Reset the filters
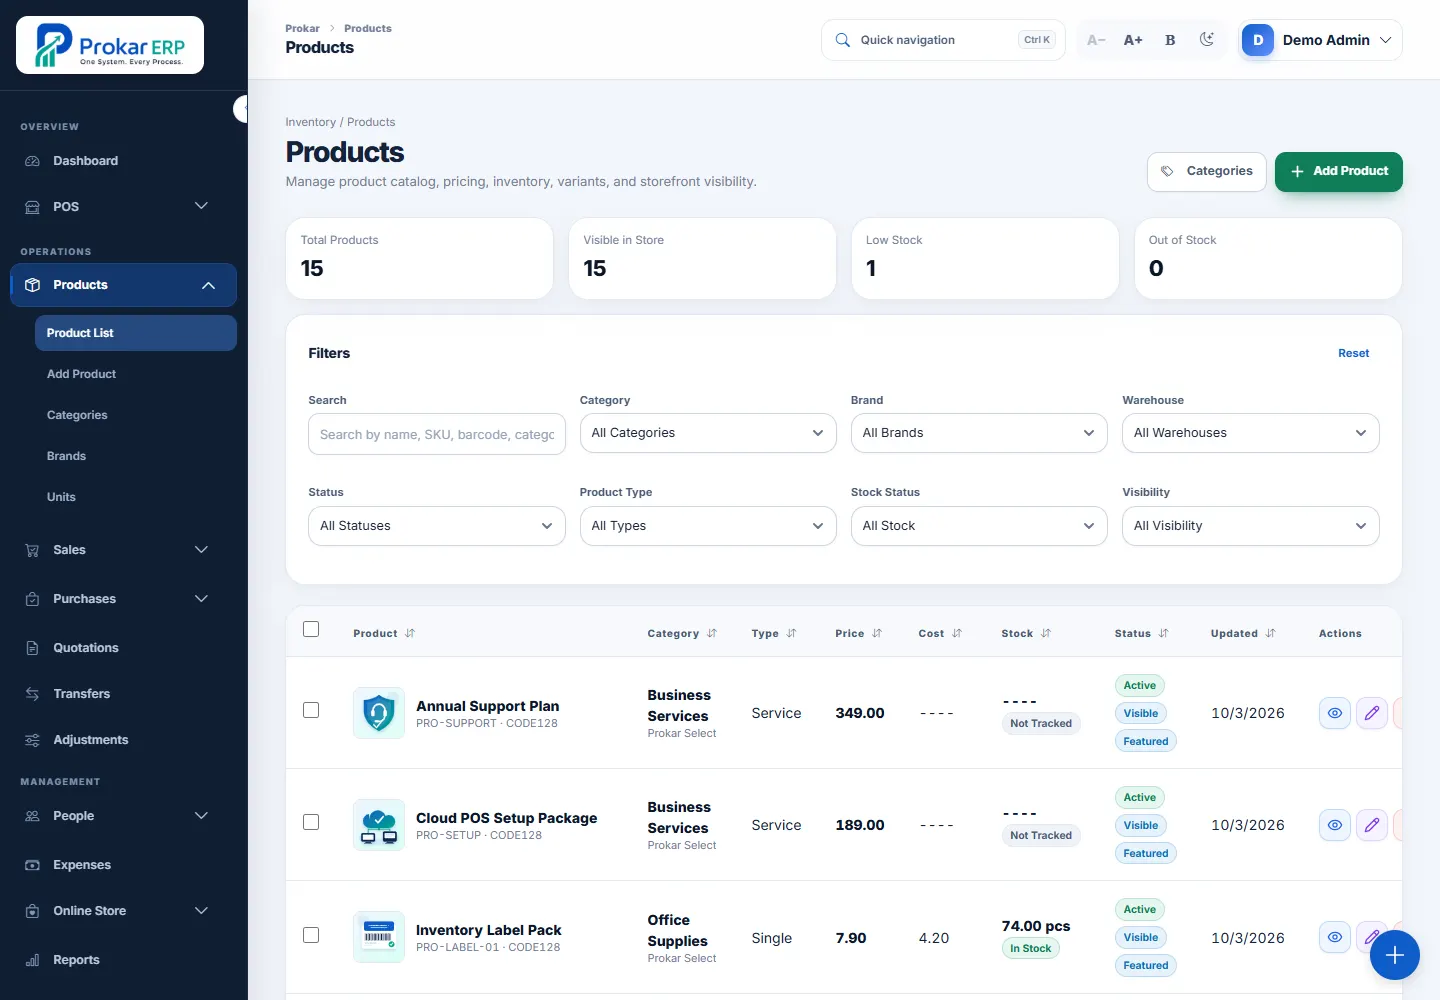1440x1000 pixels. click(x=1354, y=353)
